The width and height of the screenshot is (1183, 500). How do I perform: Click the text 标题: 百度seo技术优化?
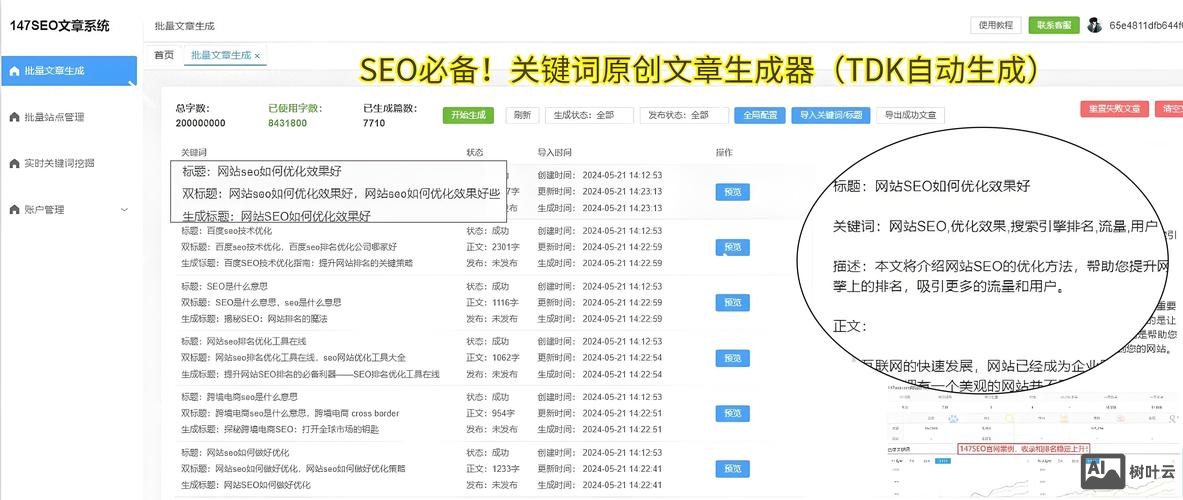click(x=226, y=231)
